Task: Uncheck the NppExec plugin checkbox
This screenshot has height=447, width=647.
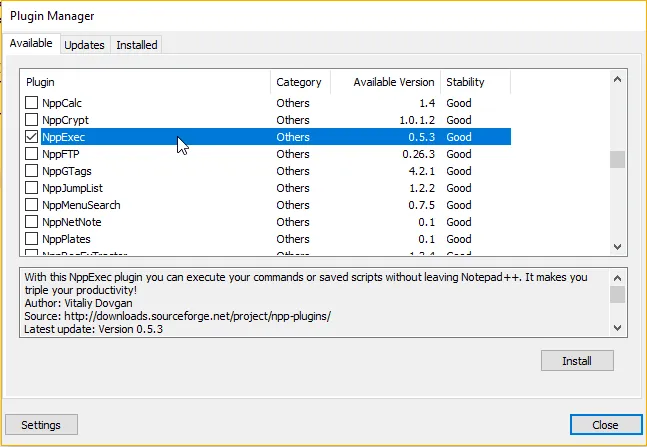Action: (32, 137)
